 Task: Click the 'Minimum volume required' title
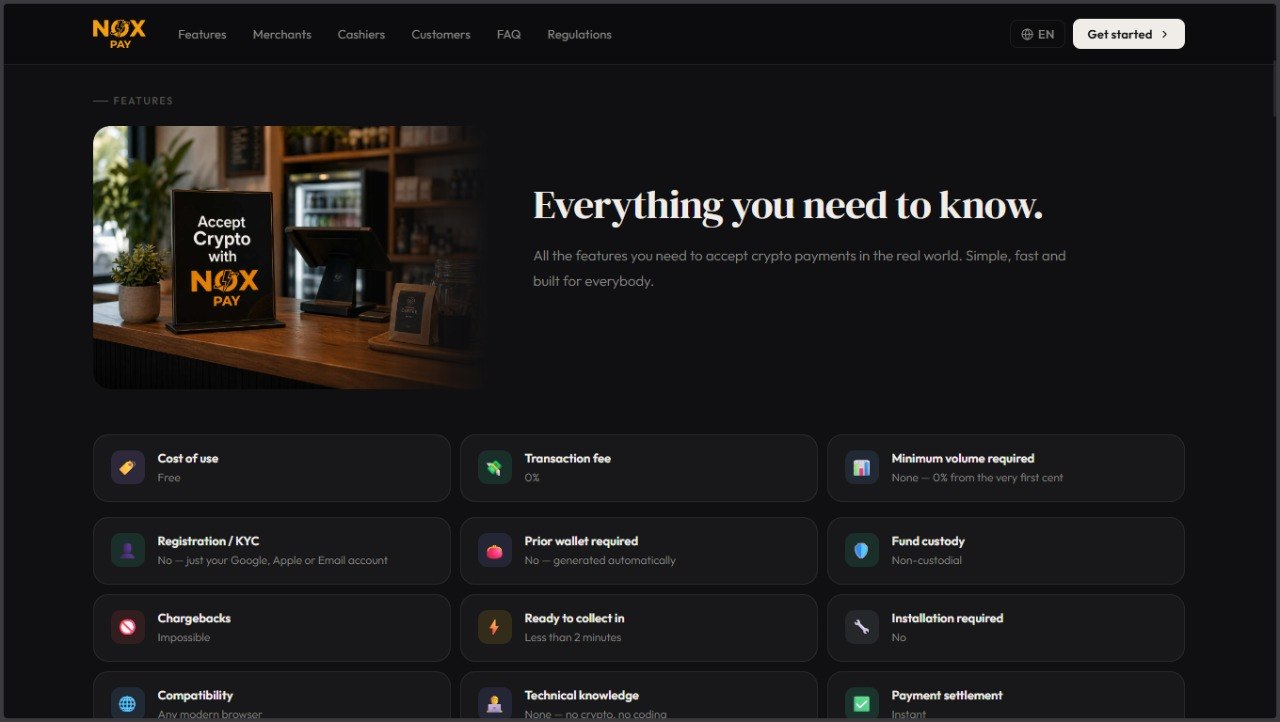pyautogui.click(x=963, y=458)
